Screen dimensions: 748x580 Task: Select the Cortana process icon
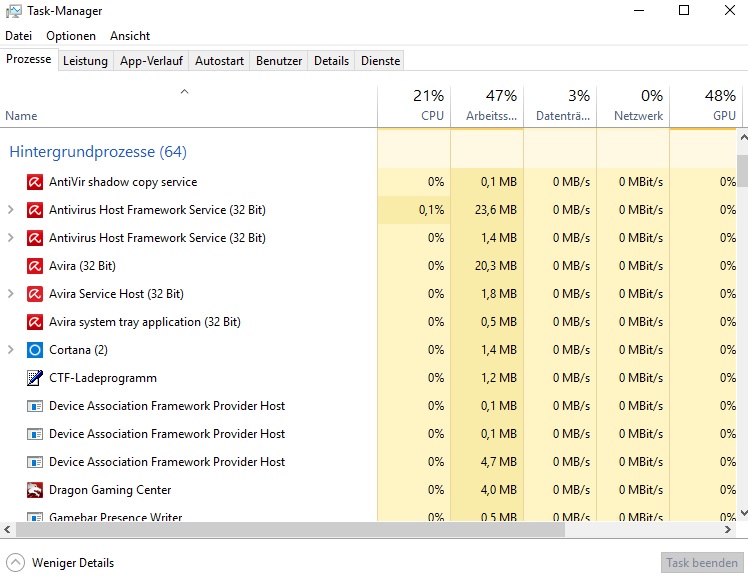click(x=34, y=350)
